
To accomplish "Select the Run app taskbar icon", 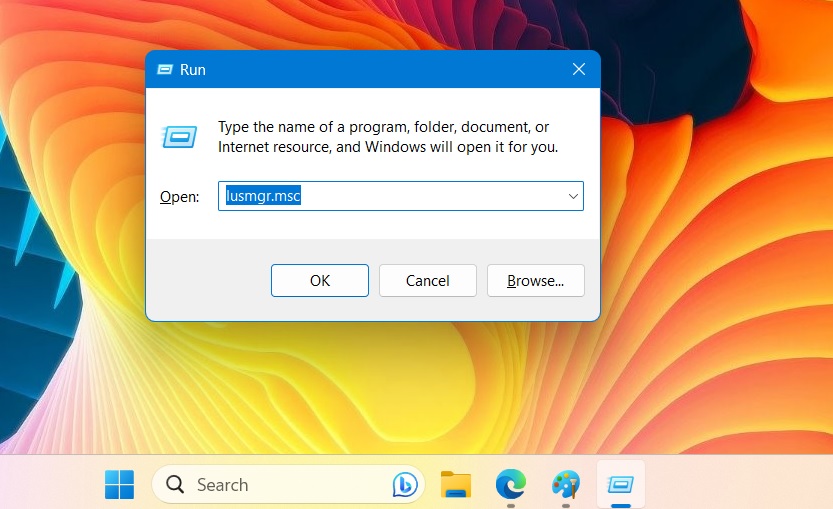I will (620, 485).
